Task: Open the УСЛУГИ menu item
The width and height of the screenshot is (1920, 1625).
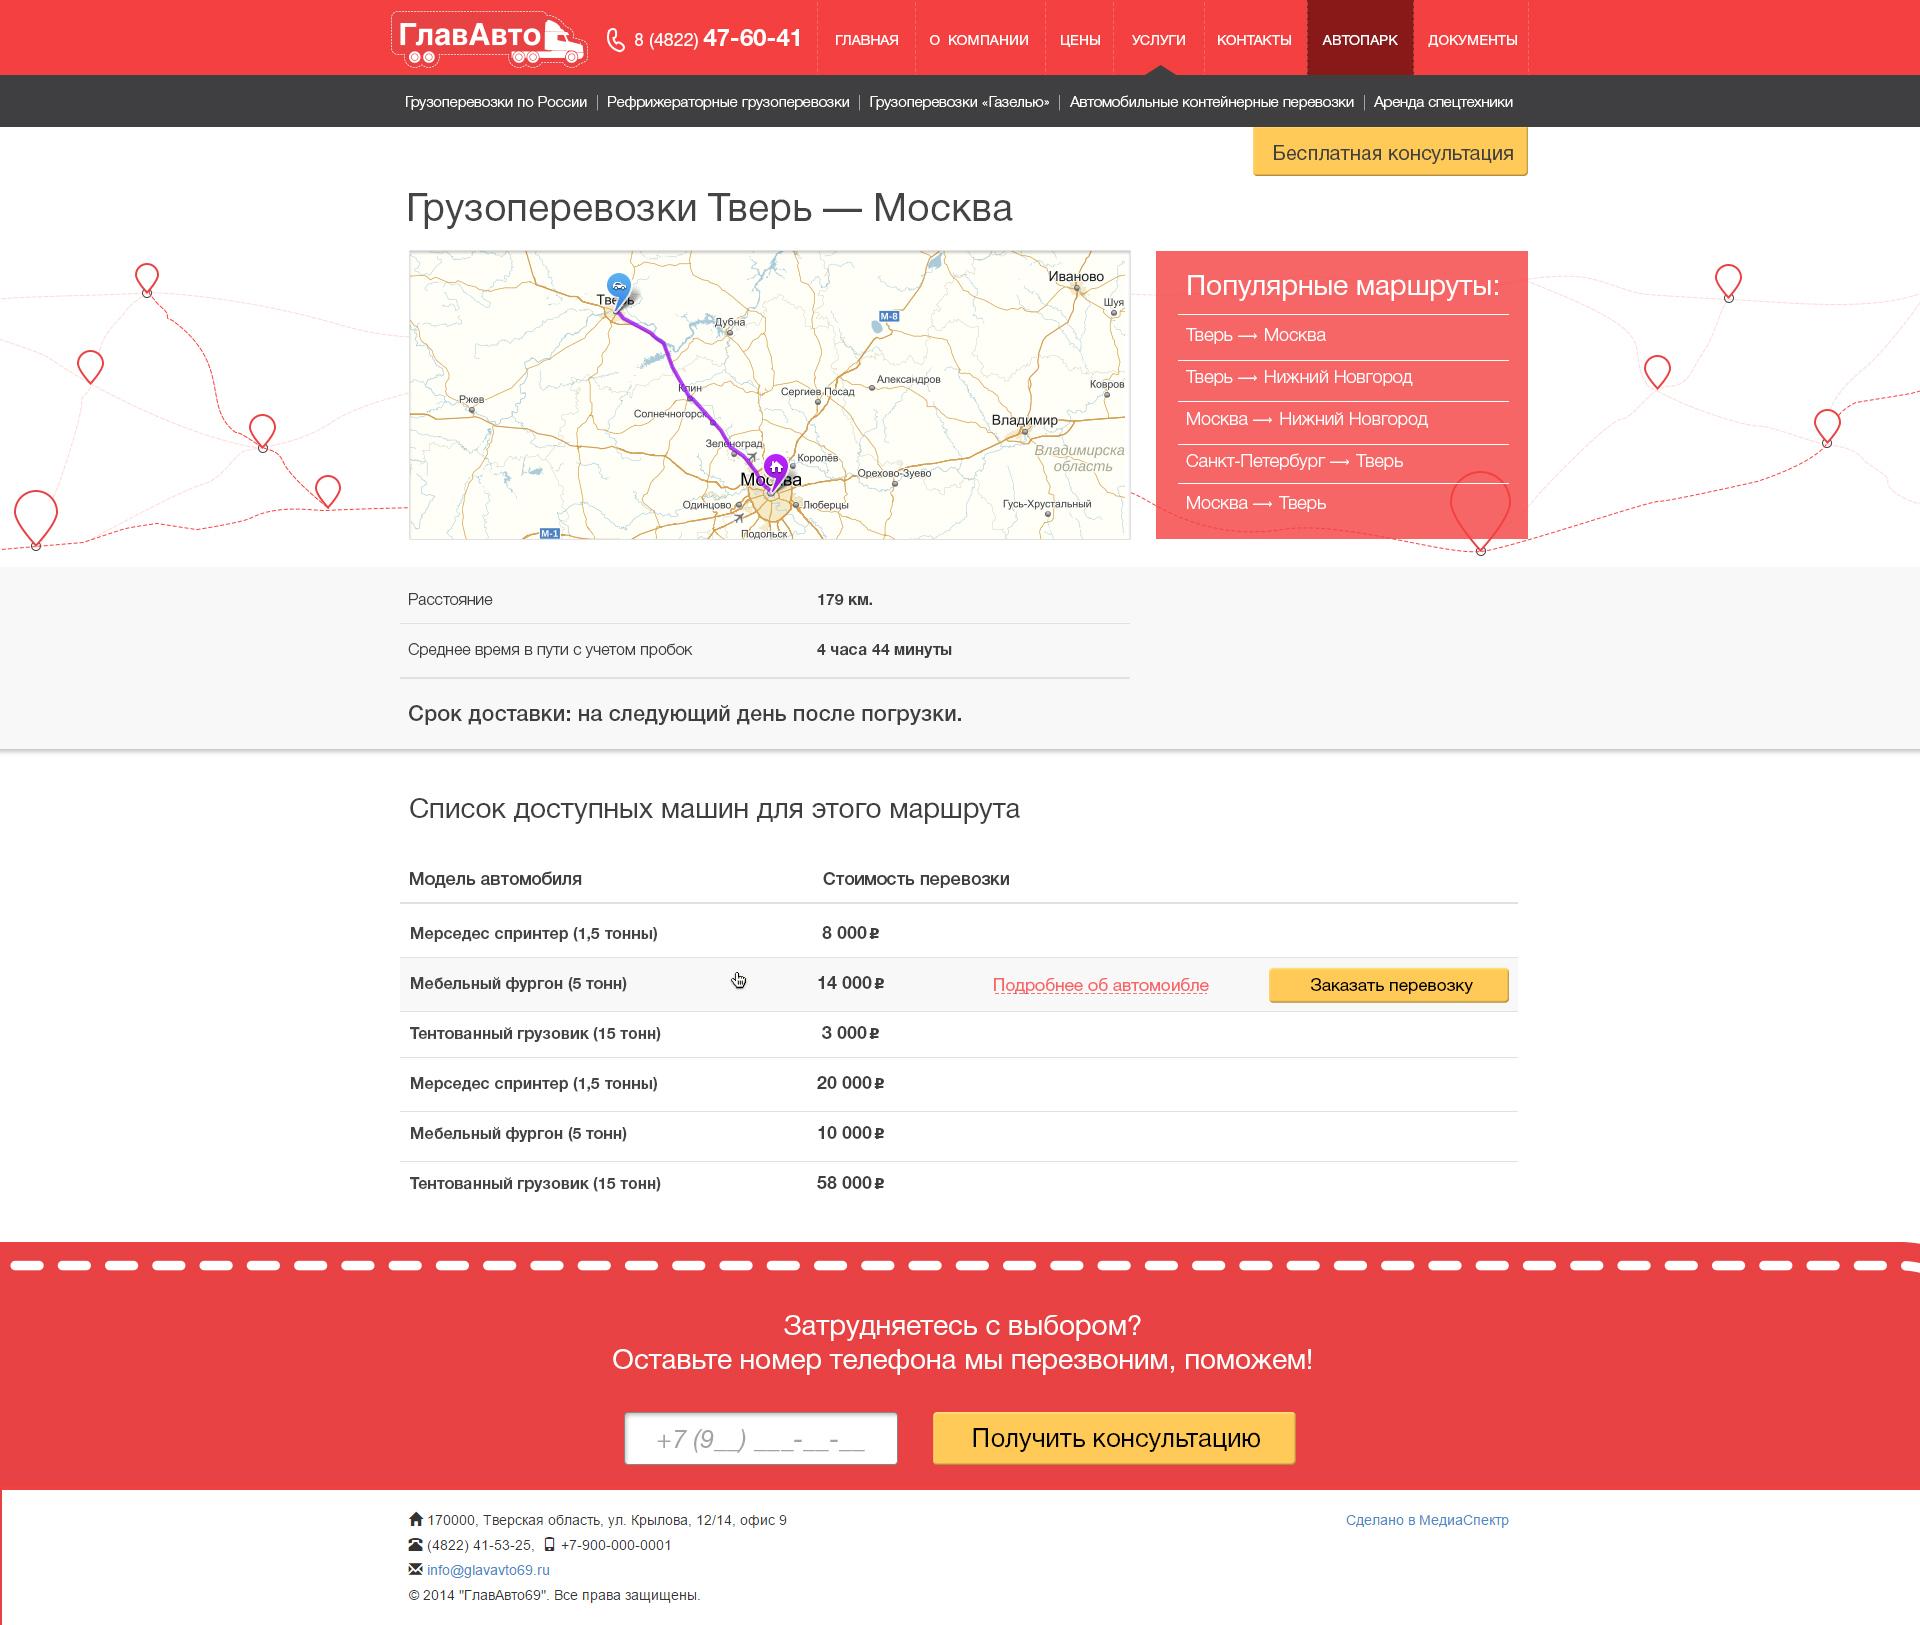Action: click(1157, 40)
